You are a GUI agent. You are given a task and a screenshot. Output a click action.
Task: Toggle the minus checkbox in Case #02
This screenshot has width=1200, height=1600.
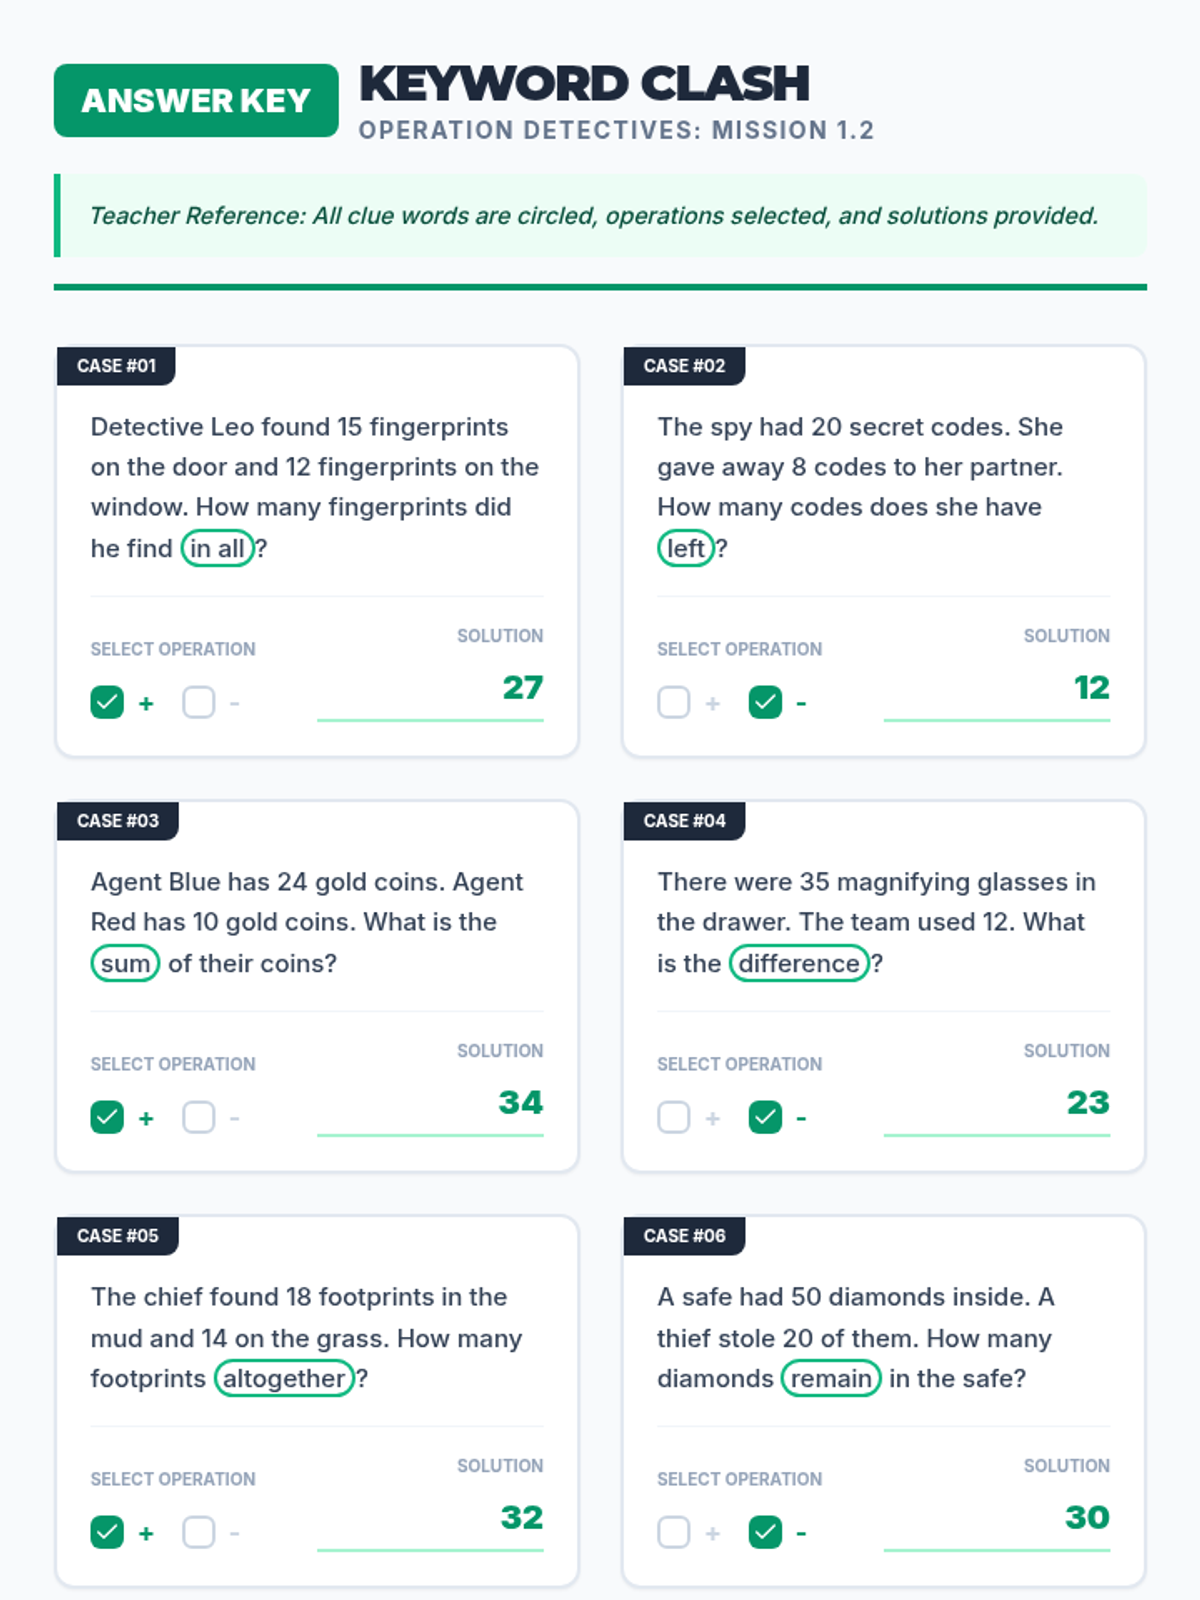pos(766,702)
